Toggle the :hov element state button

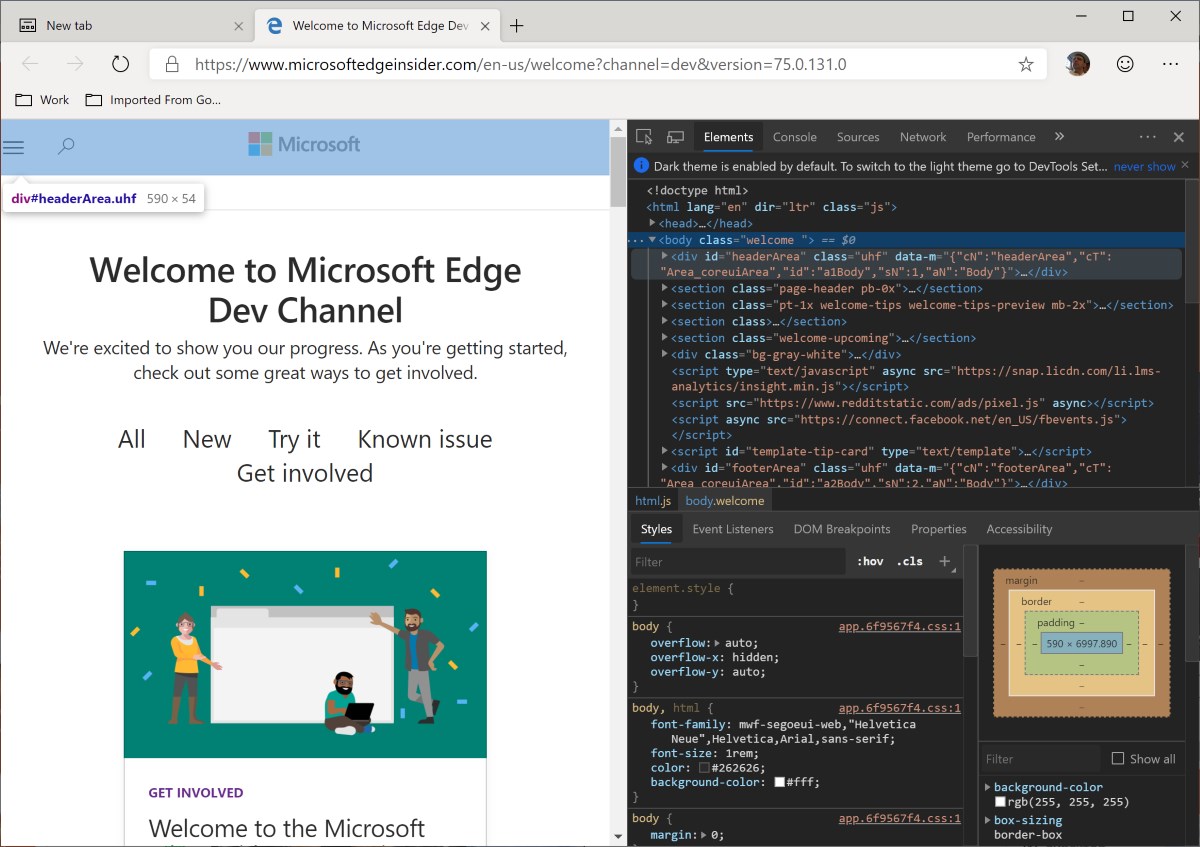(x=870, y=561)
